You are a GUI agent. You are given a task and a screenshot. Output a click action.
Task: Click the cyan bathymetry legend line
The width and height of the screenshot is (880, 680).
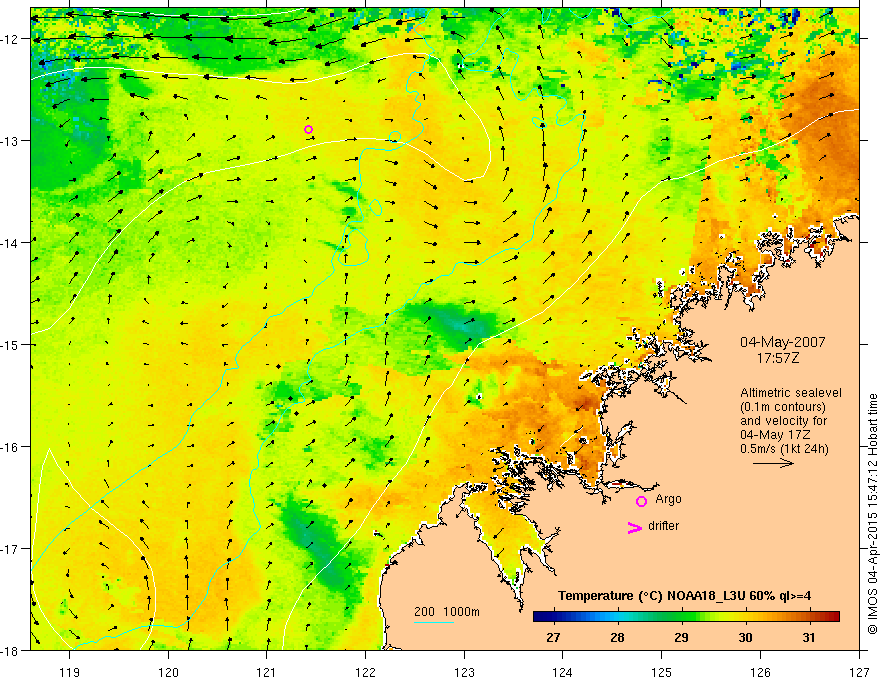[434, 622]
